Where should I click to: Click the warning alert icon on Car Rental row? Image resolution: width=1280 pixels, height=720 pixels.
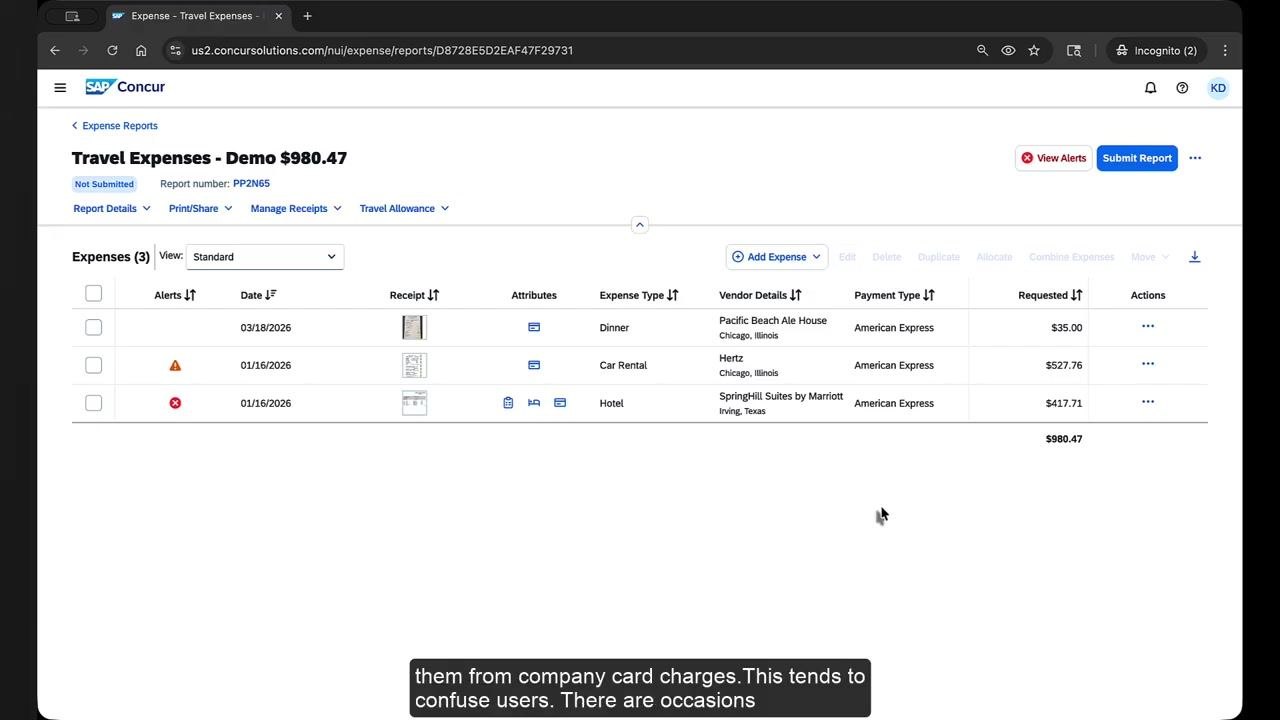[175, 365]
